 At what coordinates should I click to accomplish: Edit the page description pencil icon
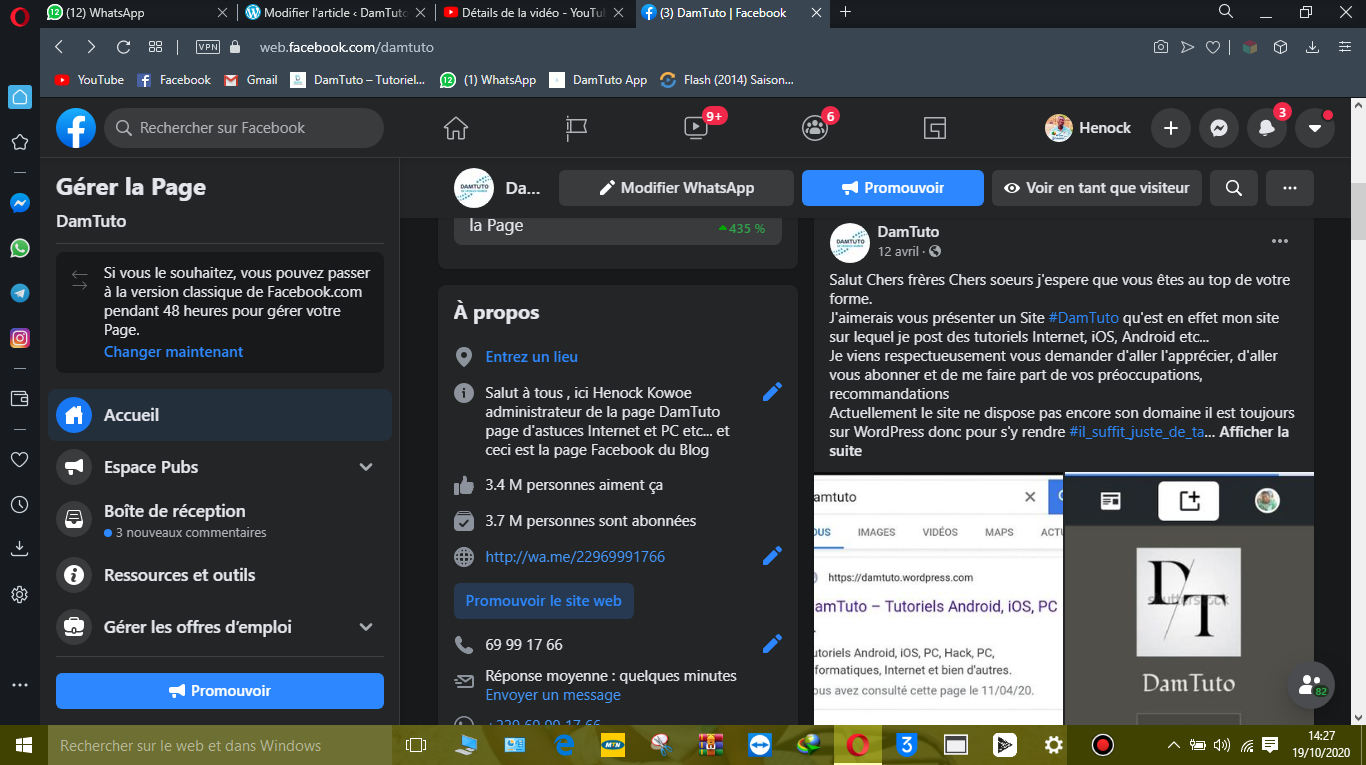click(772, 392)
